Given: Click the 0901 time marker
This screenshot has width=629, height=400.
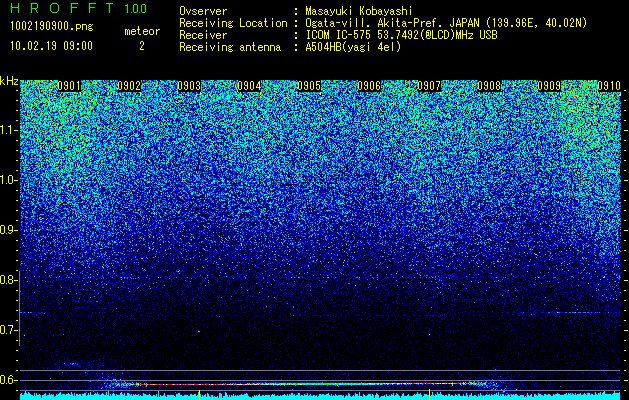Looking at the screenshot, I should click(69, 86).
